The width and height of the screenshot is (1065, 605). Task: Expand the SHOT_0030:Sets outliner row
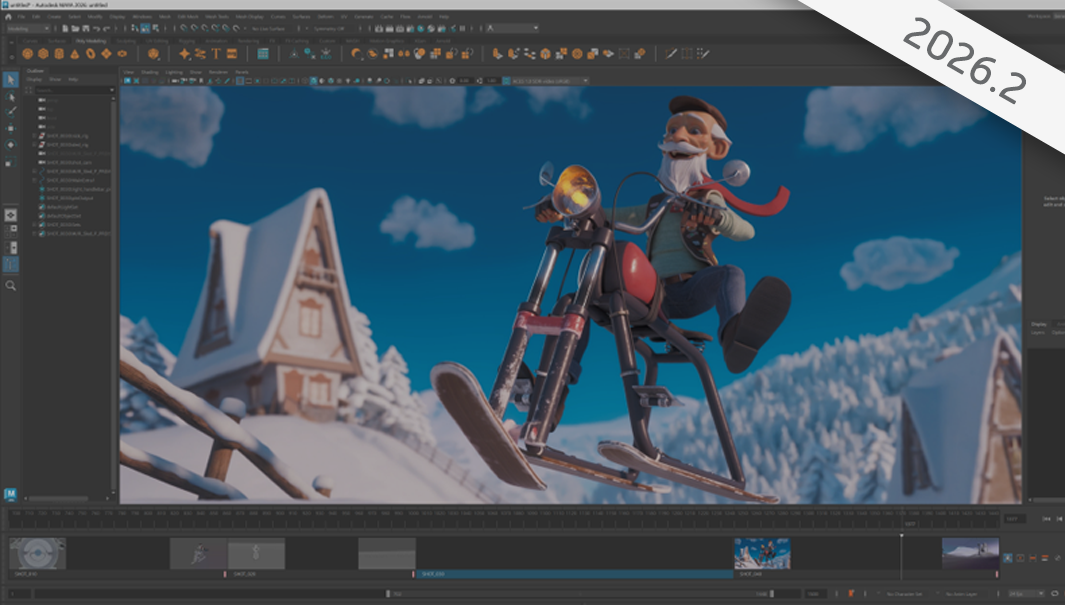coord(35,225)
